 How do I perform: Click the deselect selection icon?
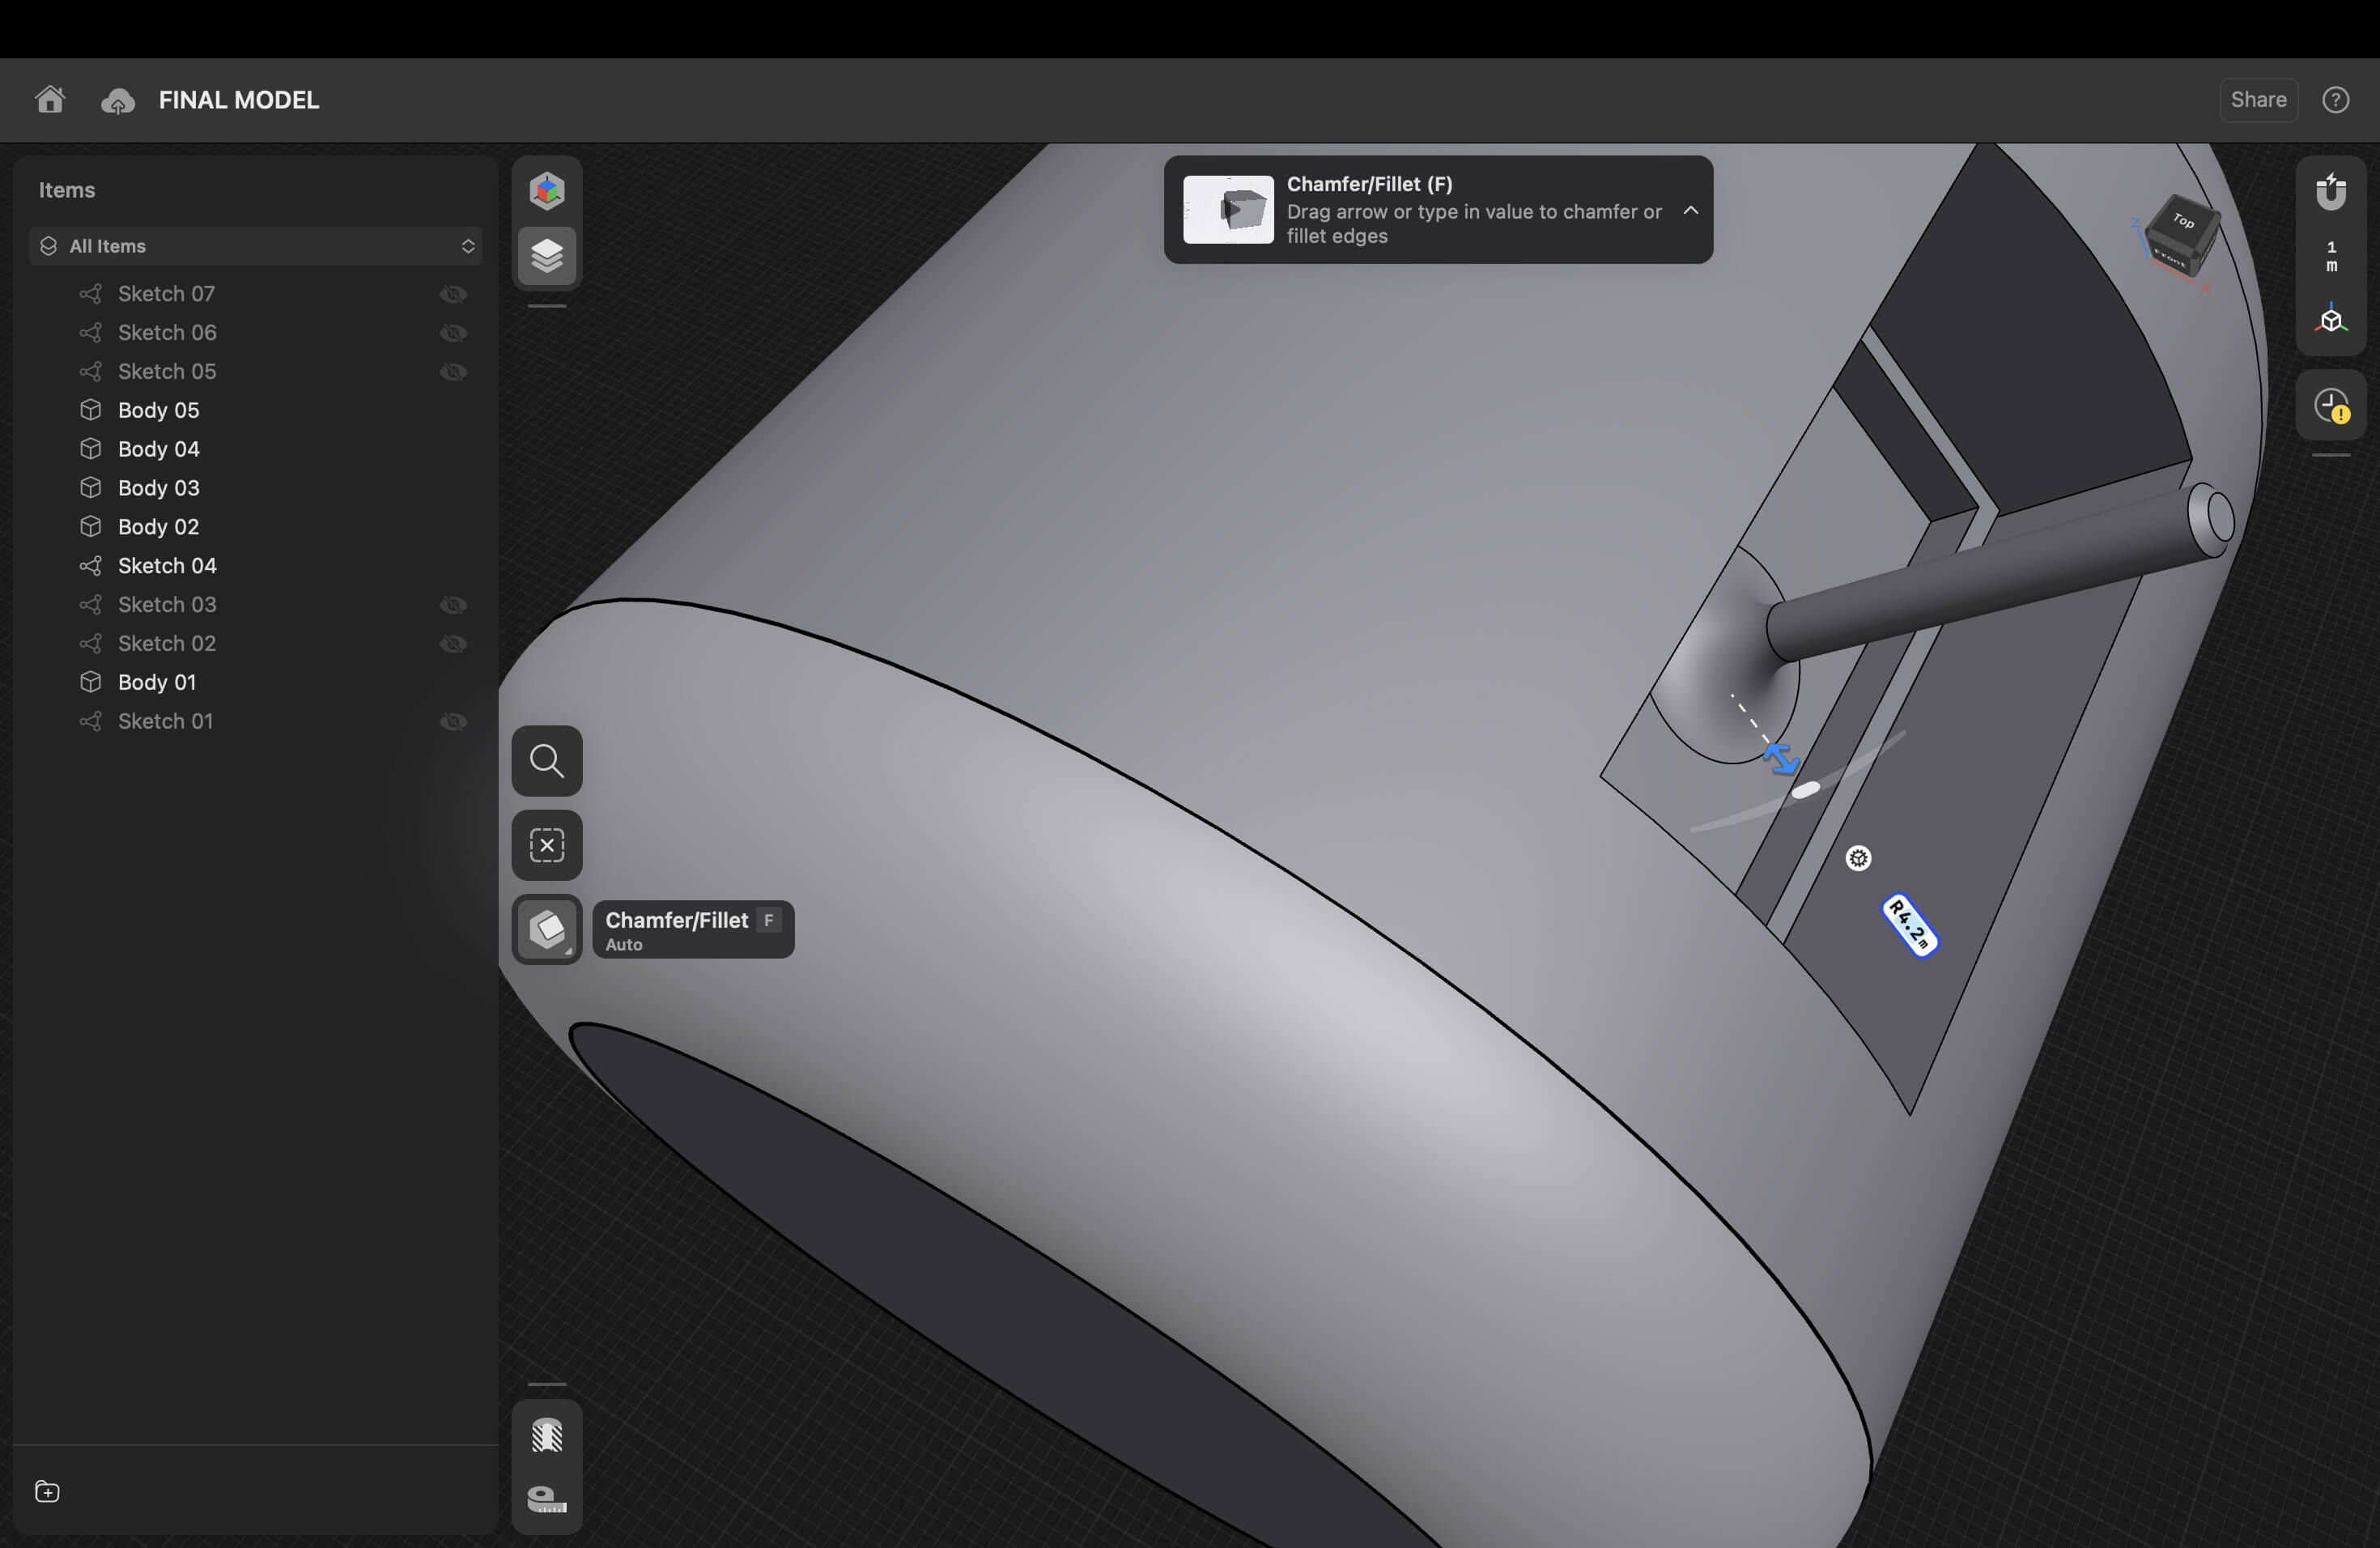pyautogui.click(x=547, y=845)
